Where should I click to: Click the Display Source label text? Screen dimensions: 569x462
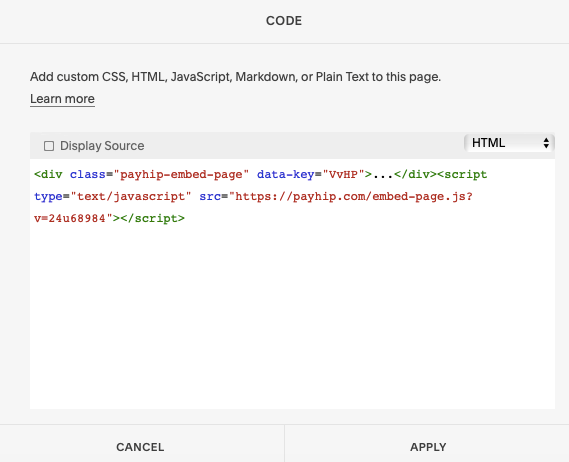tap(102, 146)
